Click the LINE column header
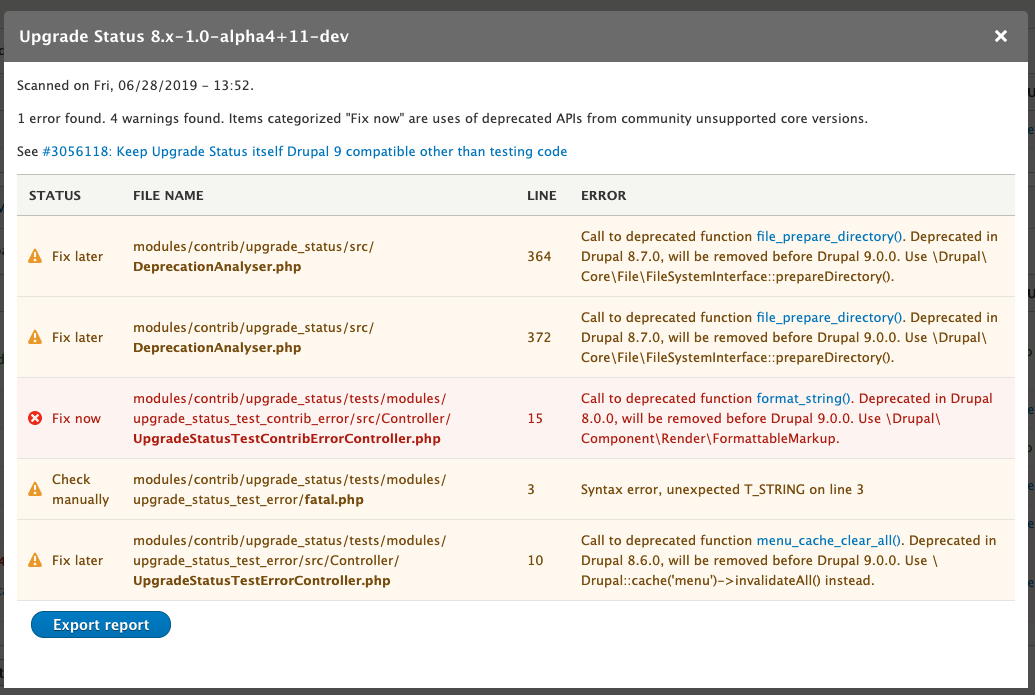The width and height of the screenshot is (1035, 695). tap(542, 195)
